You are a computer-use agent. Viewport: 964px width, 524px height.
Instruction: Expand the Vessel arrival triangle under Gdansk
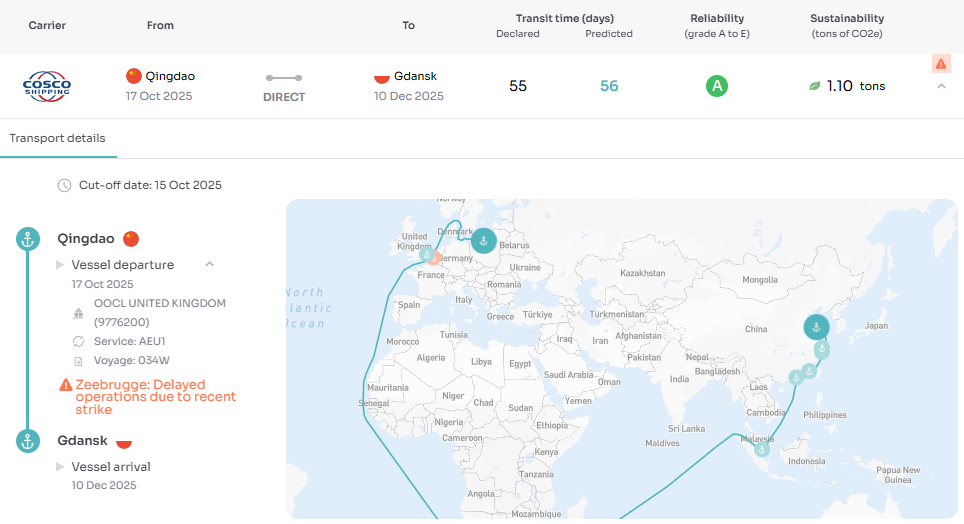tap(60, 467)
